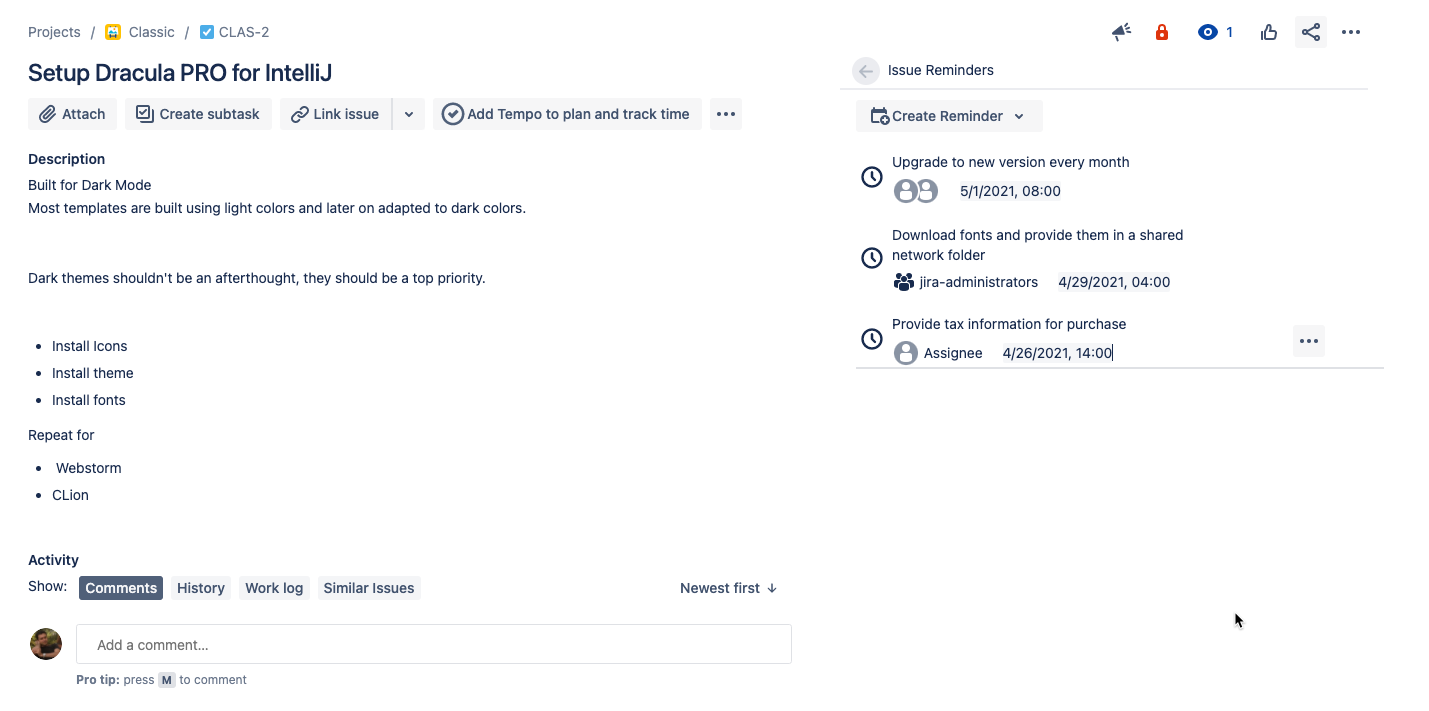Change sort with Newest first dropdown

(728, 588)
